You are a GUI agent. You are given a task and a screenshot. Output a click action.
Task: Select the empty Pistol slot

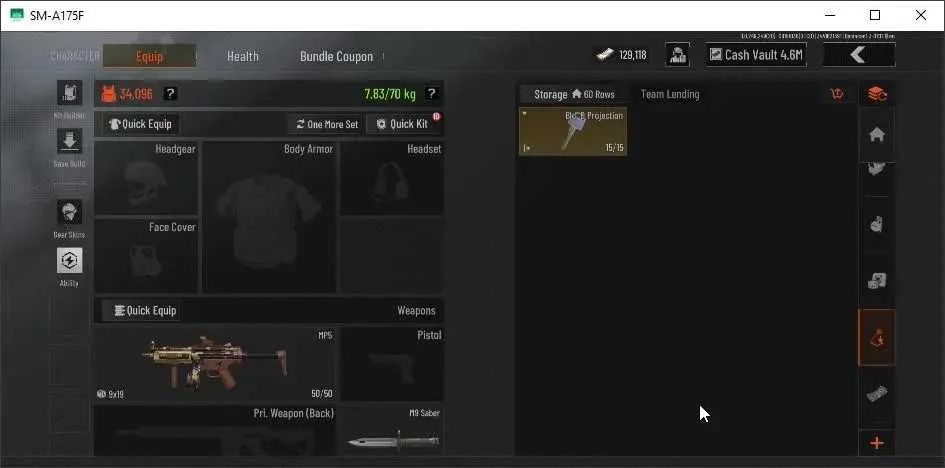pyautogui.click(x=392, y=364)
